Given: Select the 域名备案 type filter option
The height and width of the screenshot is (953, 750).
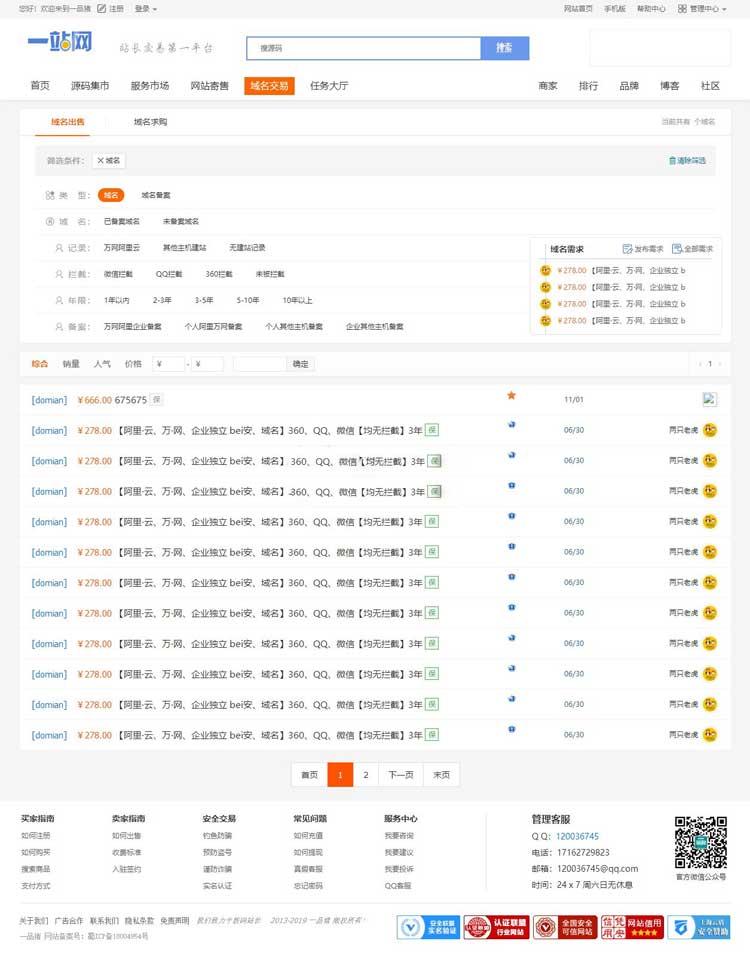Looking at the screenshot, I should pos(155,195).
